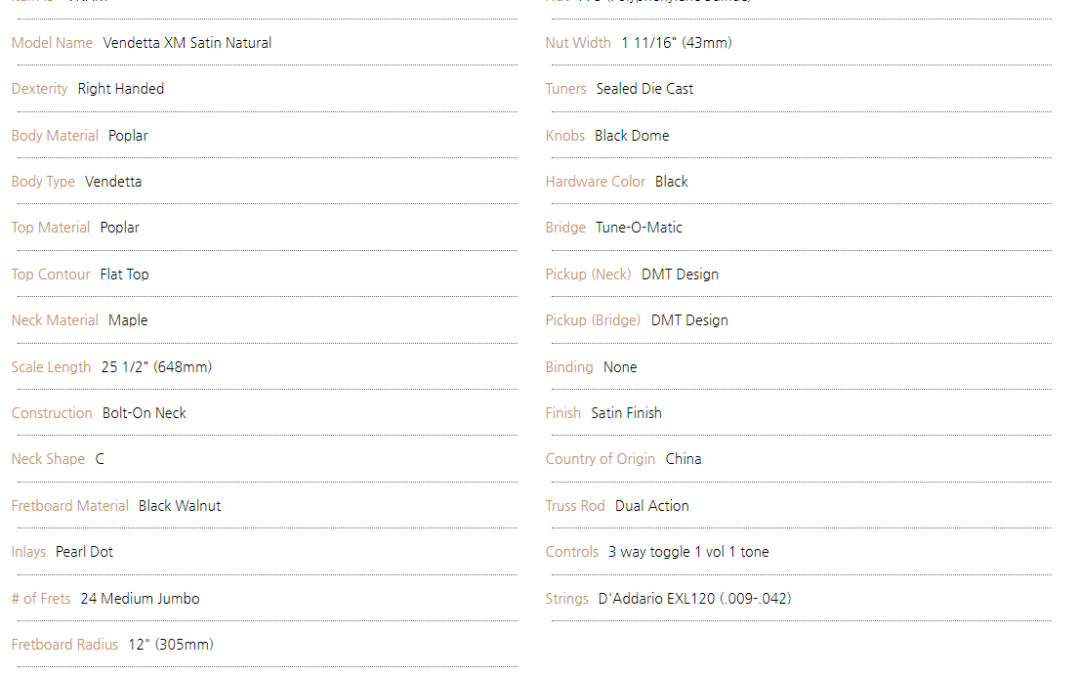This screenshot has height=675, width=1080.
Task: Click the Sealed Die Cast tuners value
Action: pyautogui.click(x=645, y=89)
